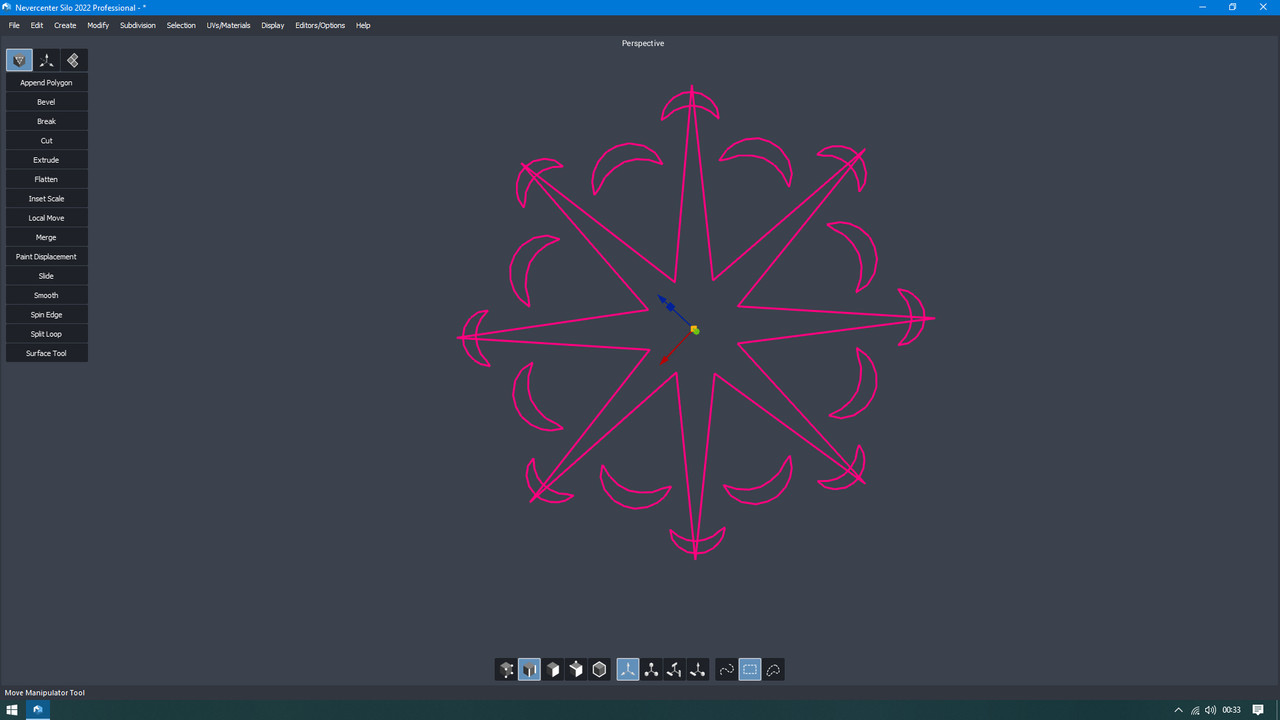Open the UVs/Materials menu

coord(229,25)
